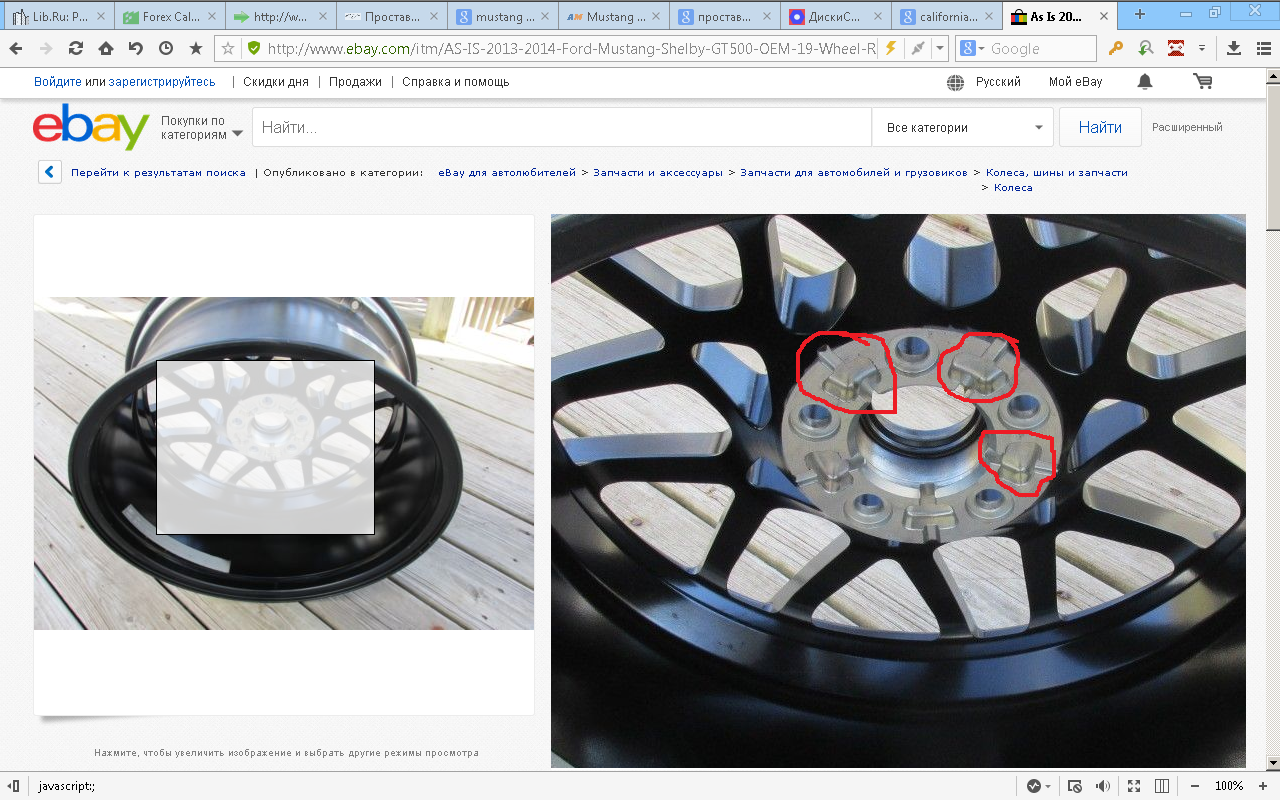Click the browser address bar URL
1280x800 pixels.
click(571, 48)
